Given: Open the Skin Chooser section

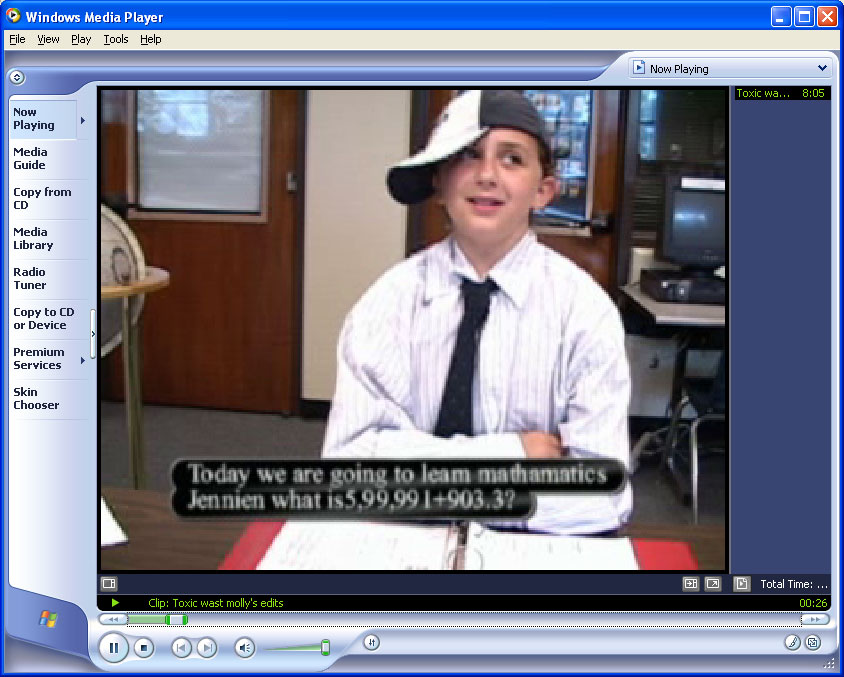Looking at the screenshot, I should 36,399.
